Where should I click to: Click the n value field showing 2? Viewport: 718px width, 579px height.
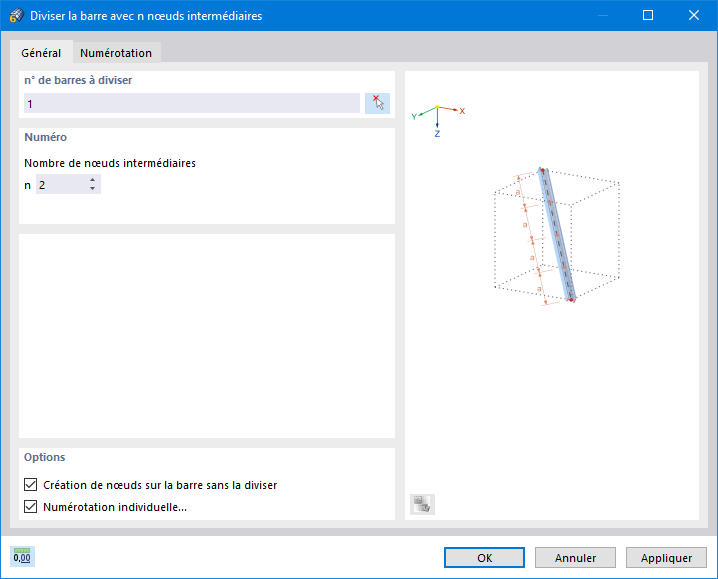(62, 185)
